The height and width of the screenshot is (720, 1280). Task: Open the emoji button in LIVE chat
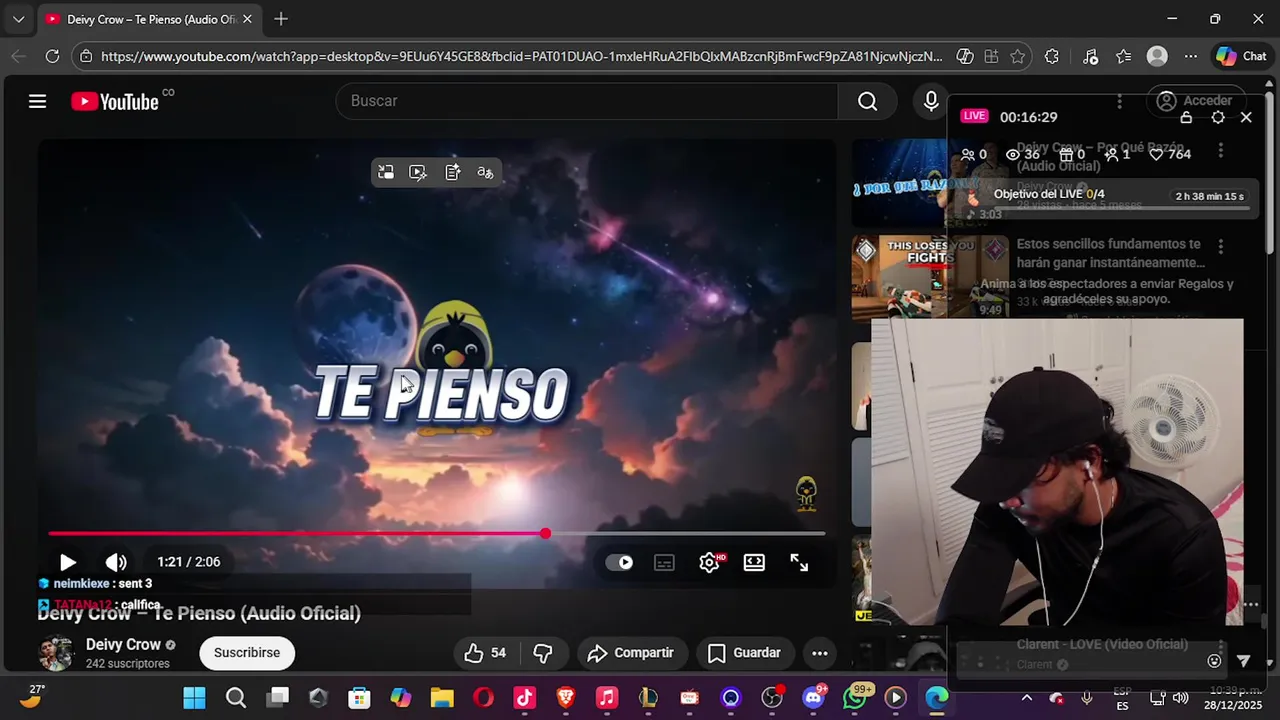[1214, 661]
